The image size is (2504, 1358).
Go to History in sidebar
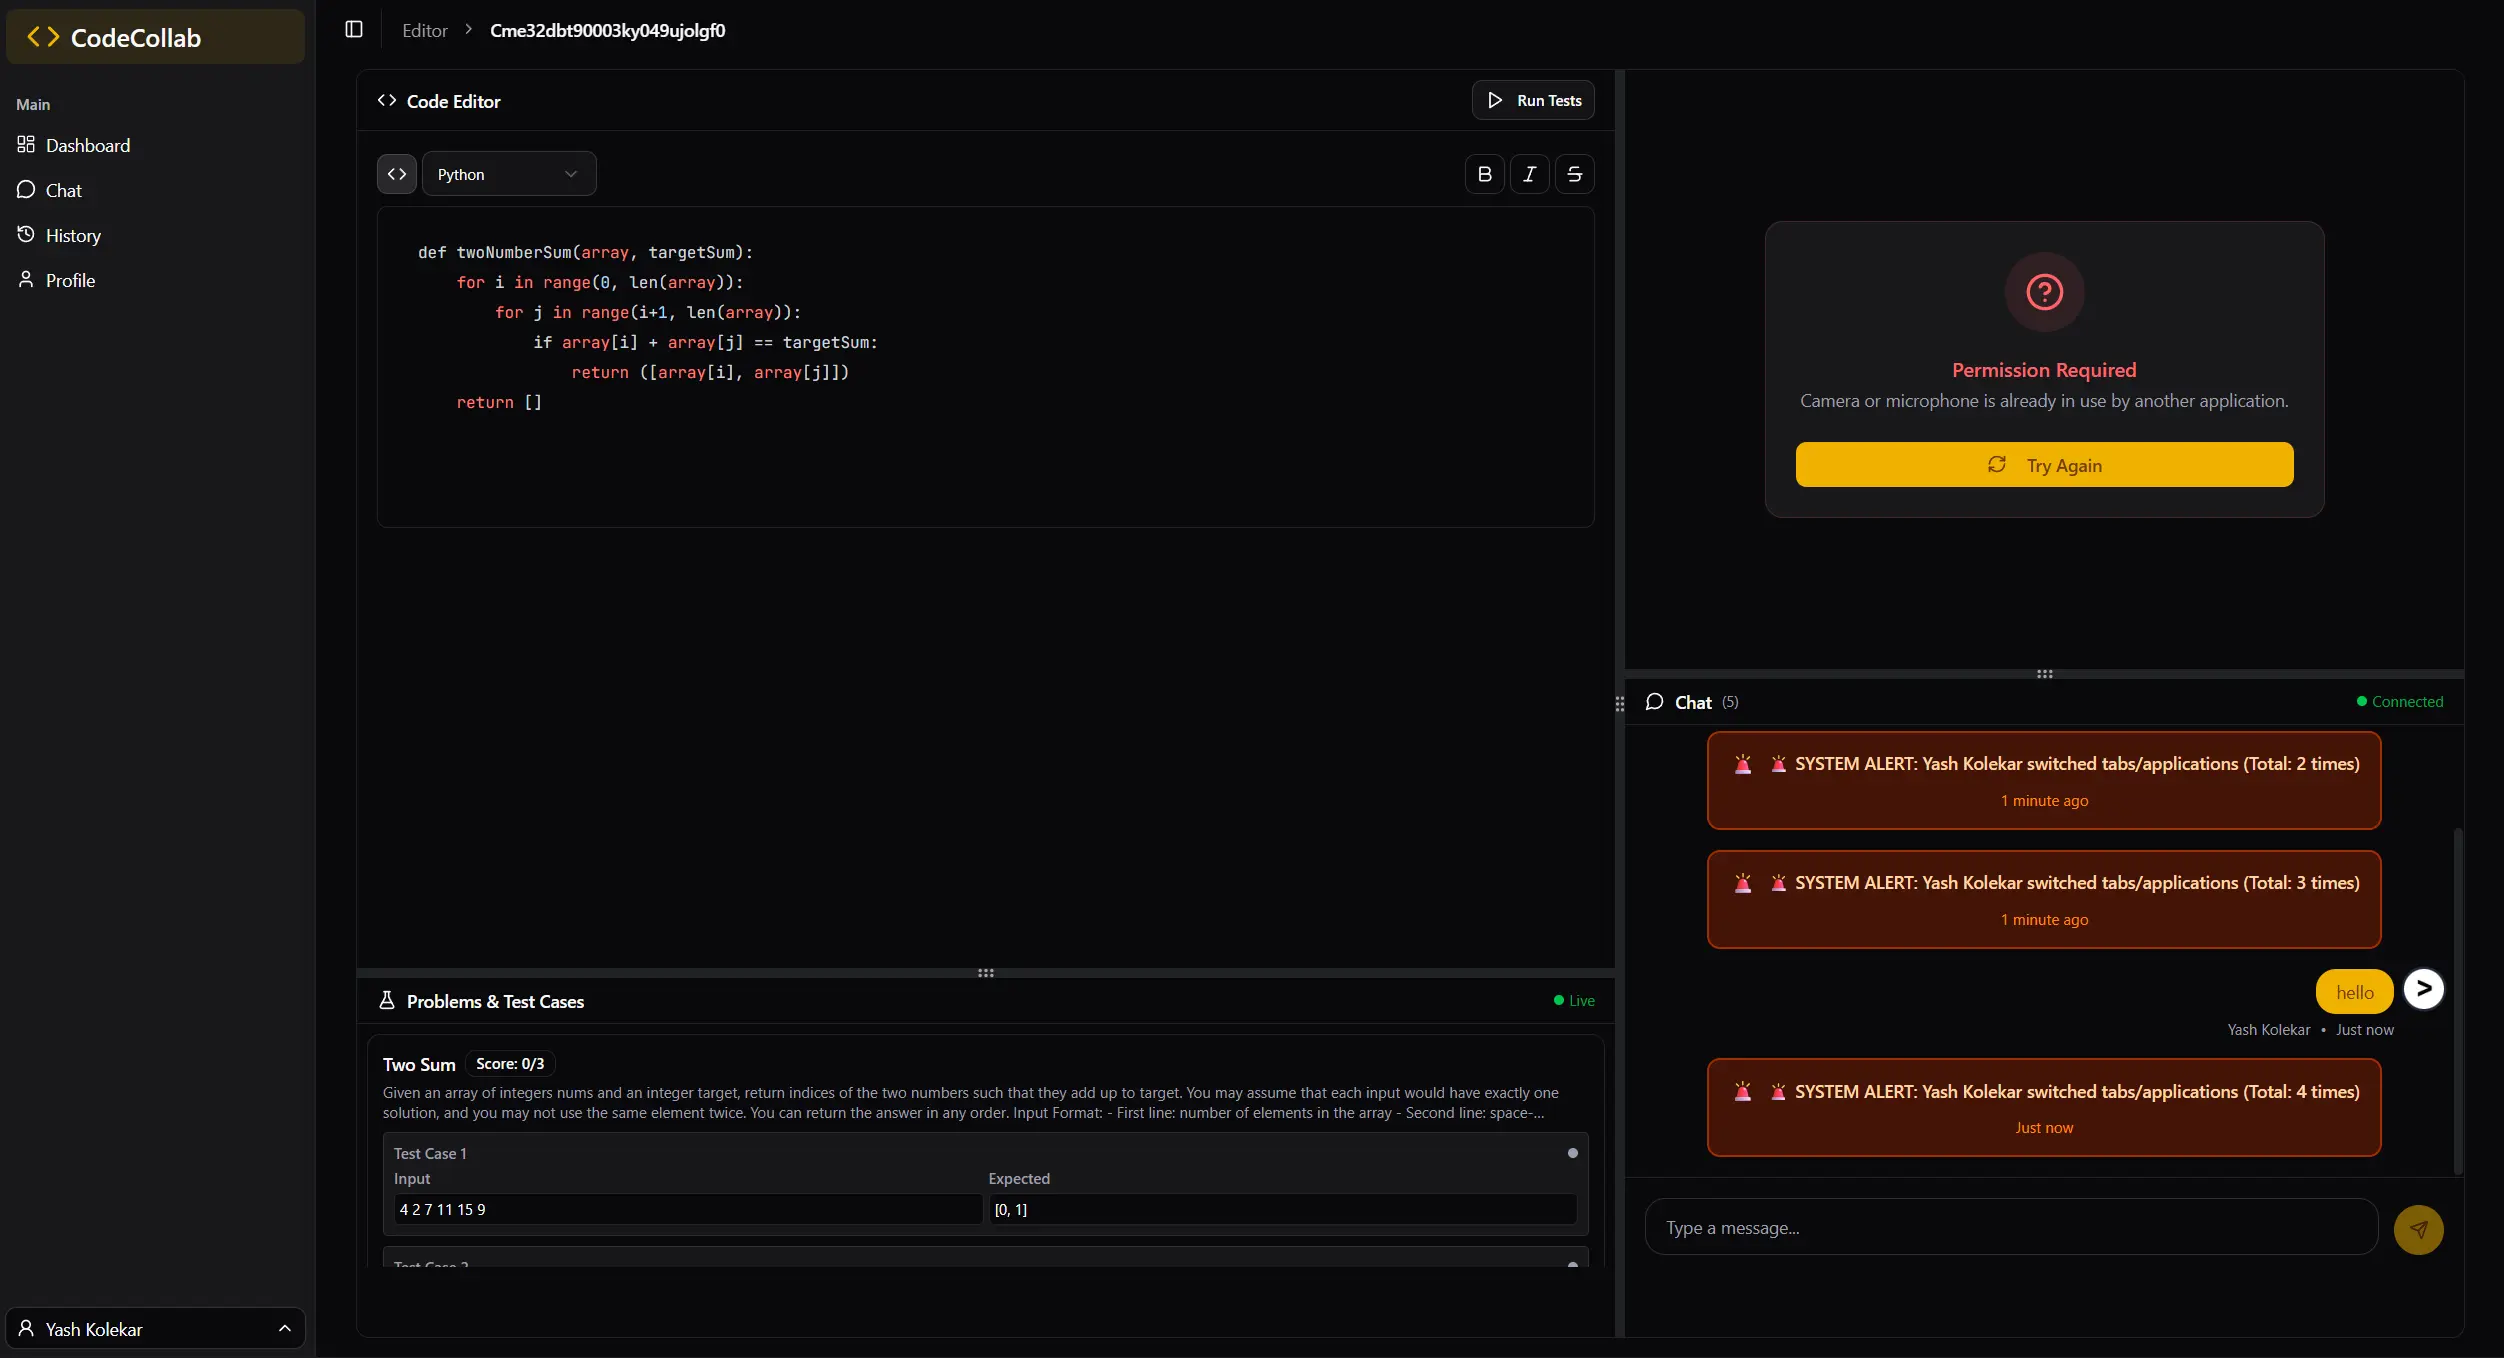coord(73,236)
